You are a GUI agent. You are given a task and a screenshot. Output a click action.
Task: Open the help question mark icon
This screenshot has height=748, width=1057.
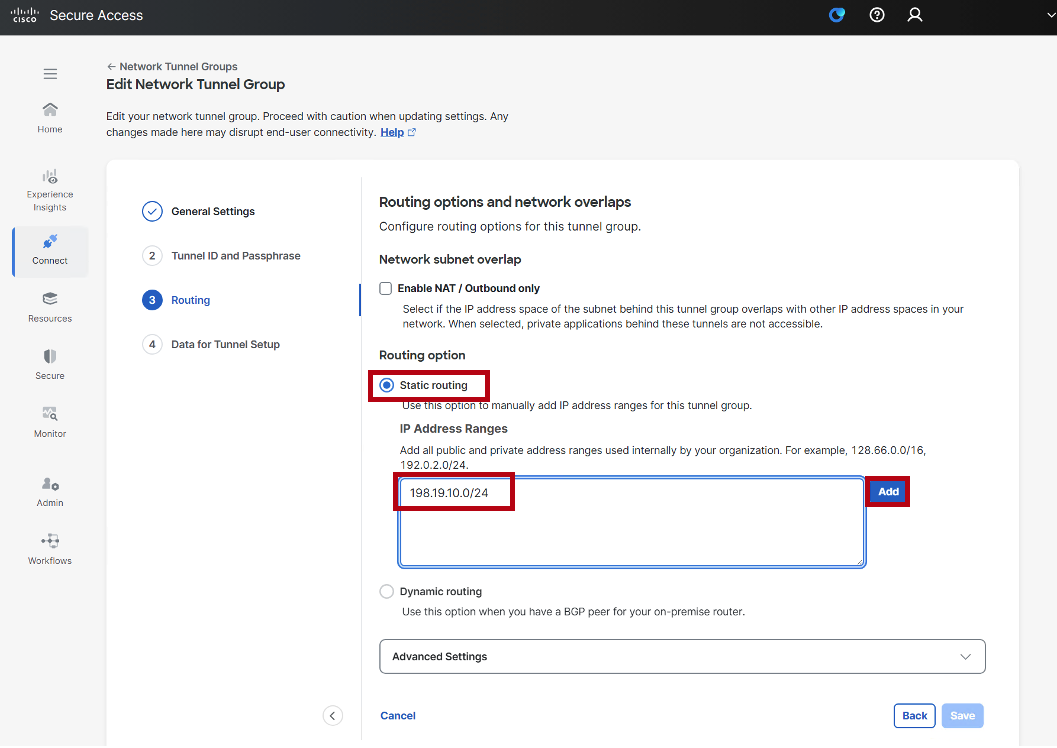click(x=877, y=15)
